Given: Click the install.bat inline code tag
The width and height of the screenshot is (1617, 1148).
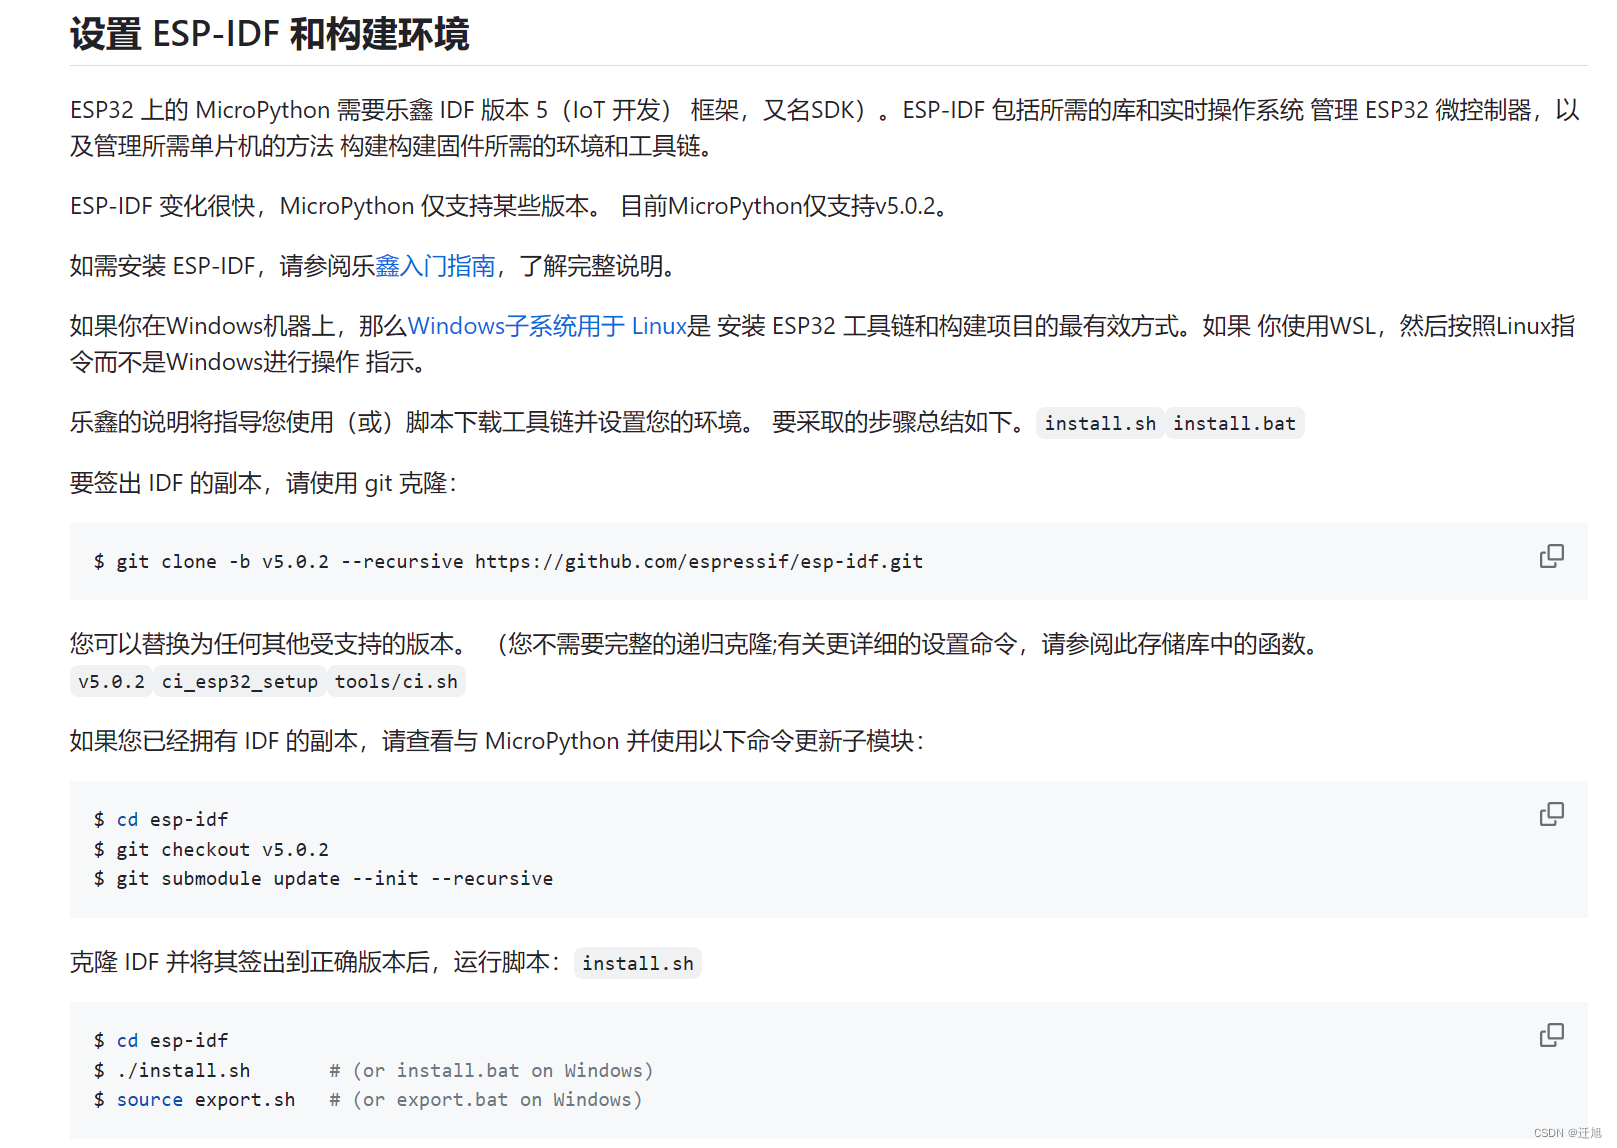Looking at the screenshot, I should pos(1235,423).
